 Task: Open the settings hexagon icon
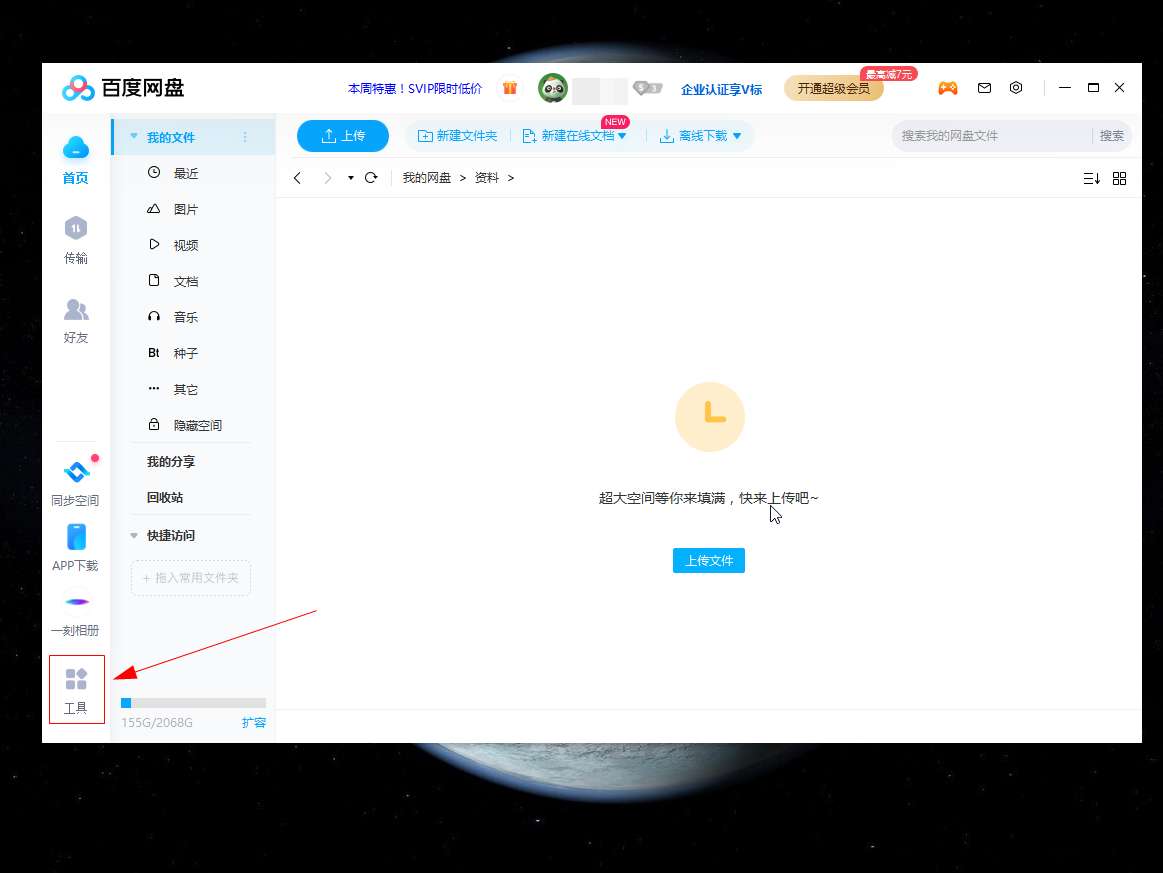1016,88
